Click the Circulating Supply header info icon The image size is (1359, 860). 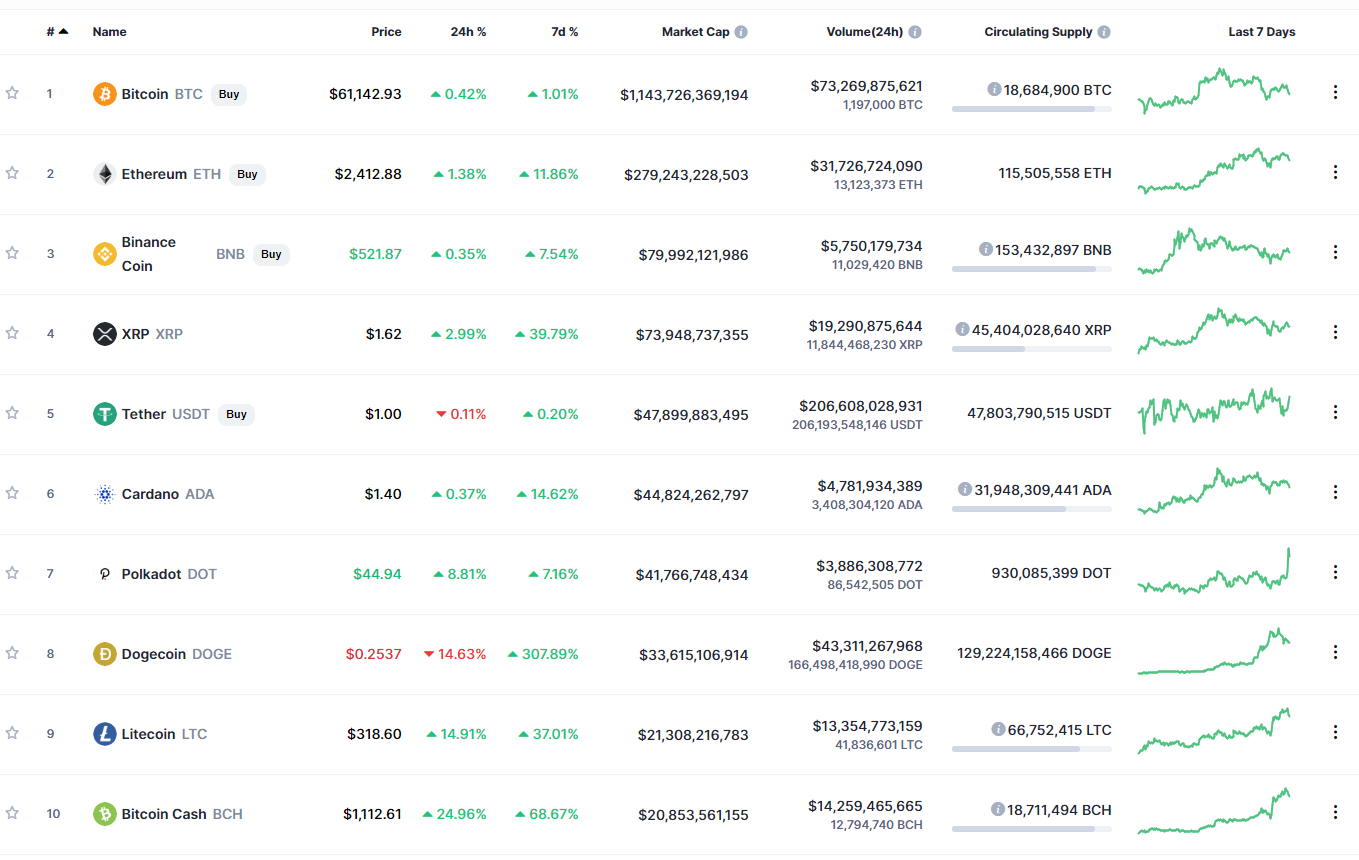[1104, 32]
